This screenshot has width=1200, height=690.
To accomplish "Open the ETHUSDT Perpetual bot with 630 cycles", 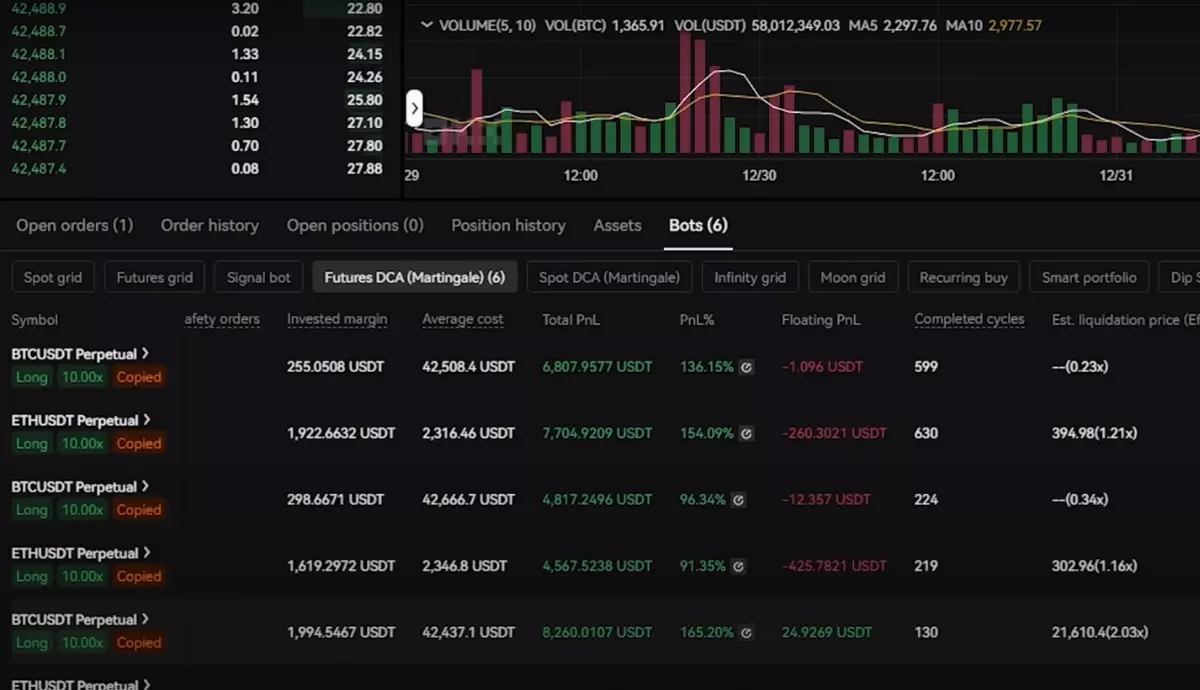I will point(81,420).
